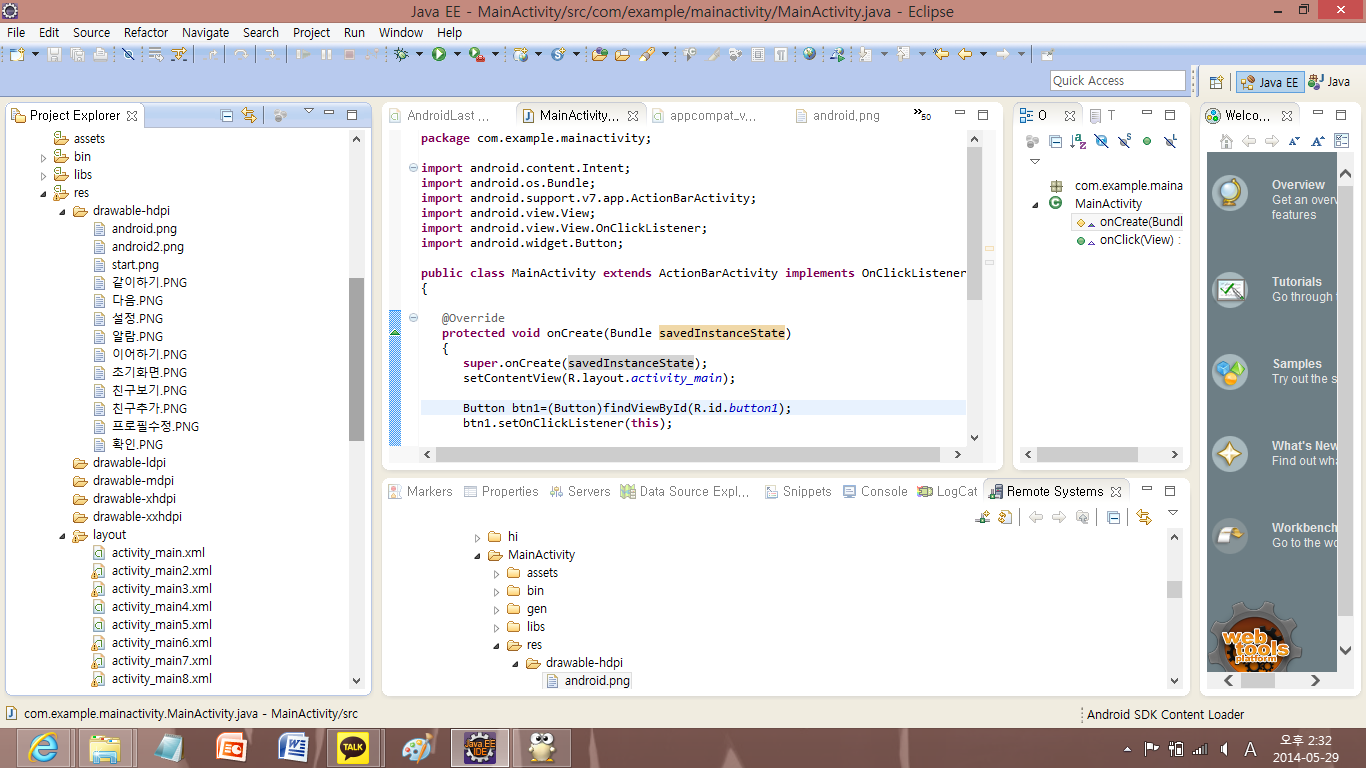Select start.png in Project Explorer
The image size is (1366, 768).
click(x=135, y=265)
